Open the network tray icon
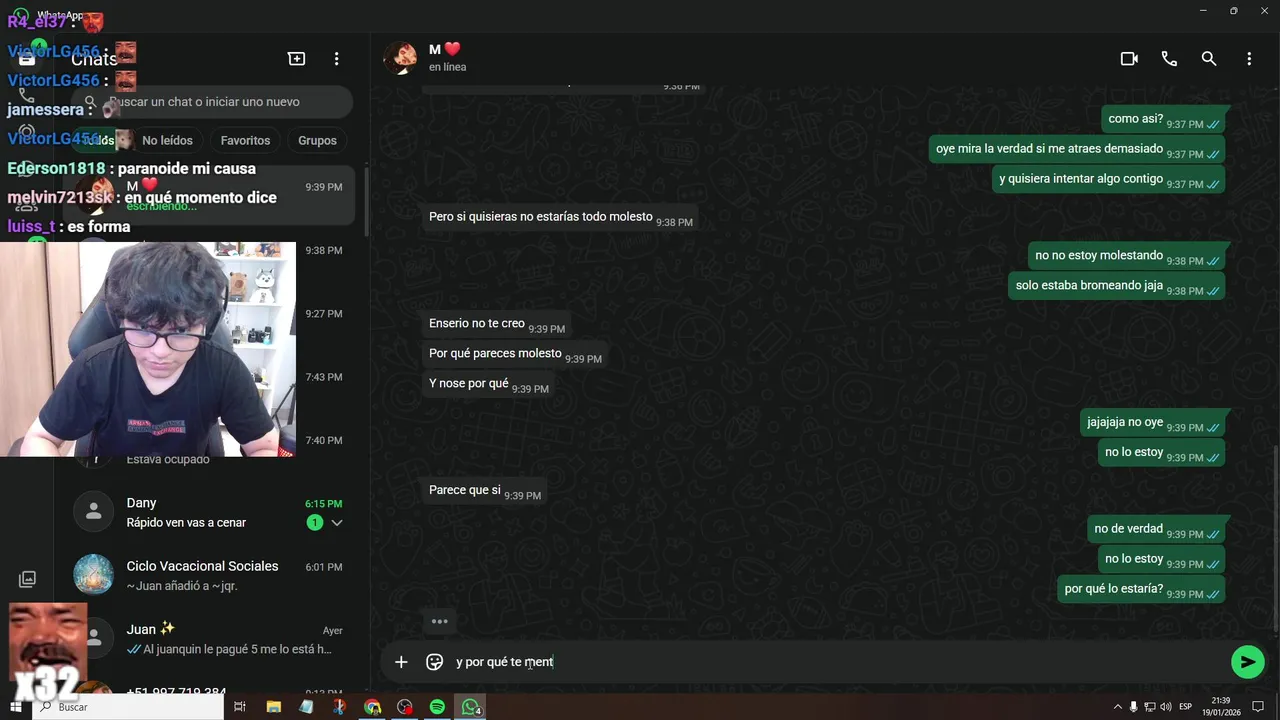Screen dimensions: 1280x720 (x=1150, y=707)
